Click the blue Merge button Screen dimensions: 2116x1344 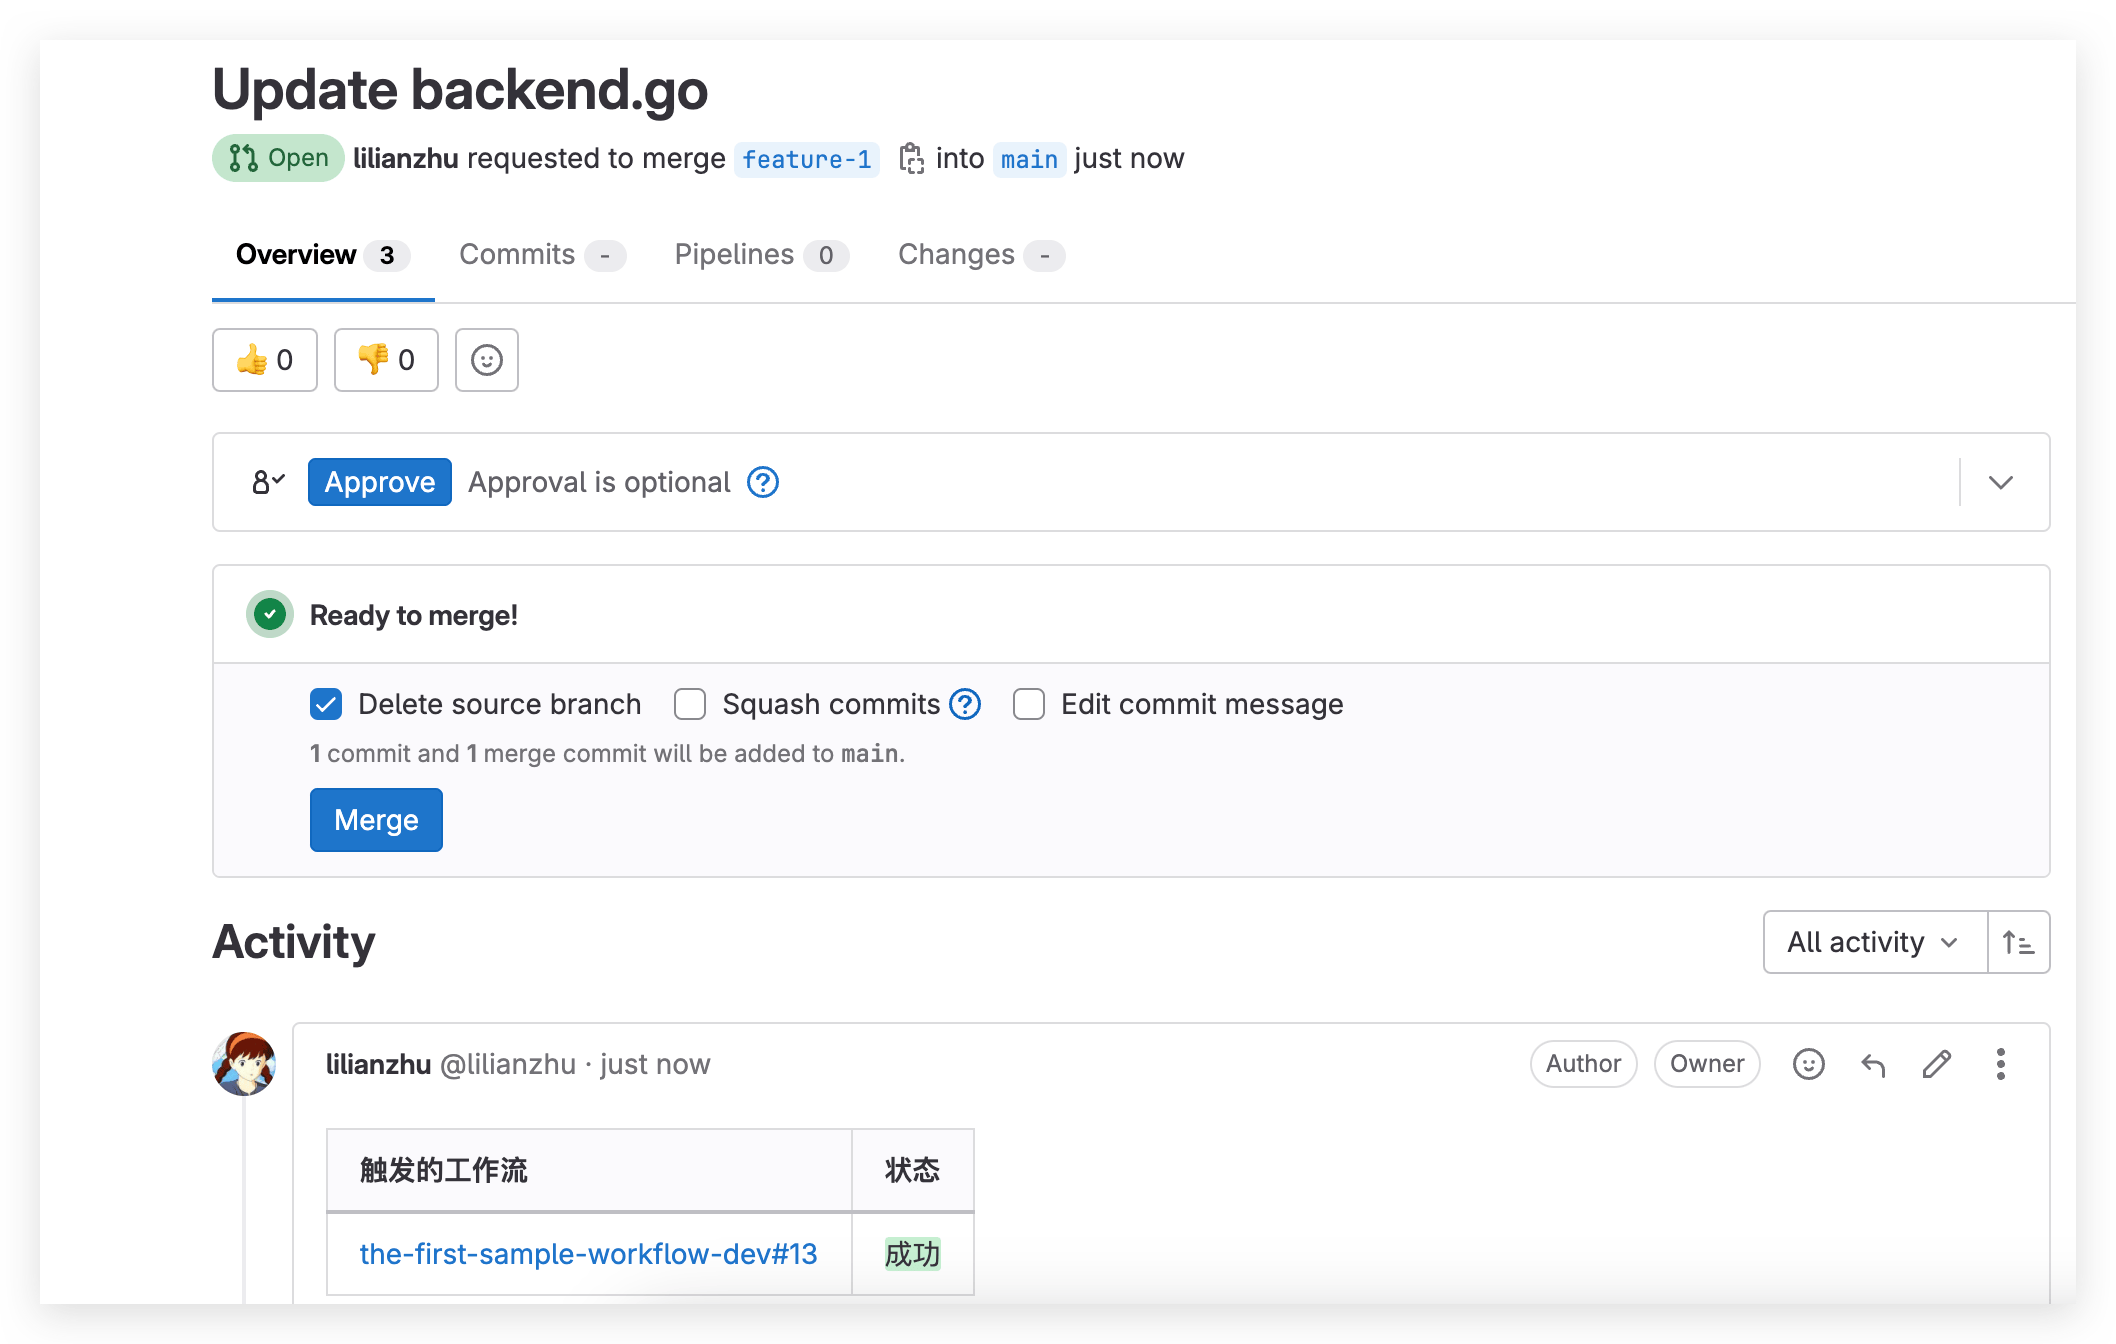[x=376, y=820]
